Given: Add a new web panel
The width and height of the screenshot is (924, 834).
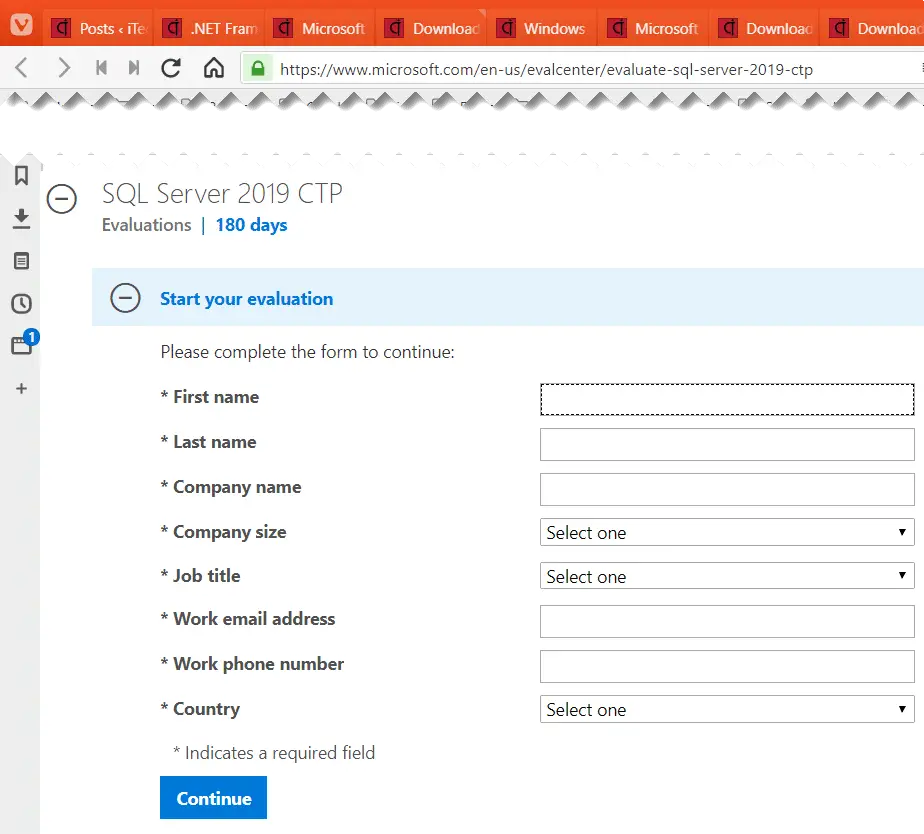Looking at the screenshot, I should click(x=21, y=389).
